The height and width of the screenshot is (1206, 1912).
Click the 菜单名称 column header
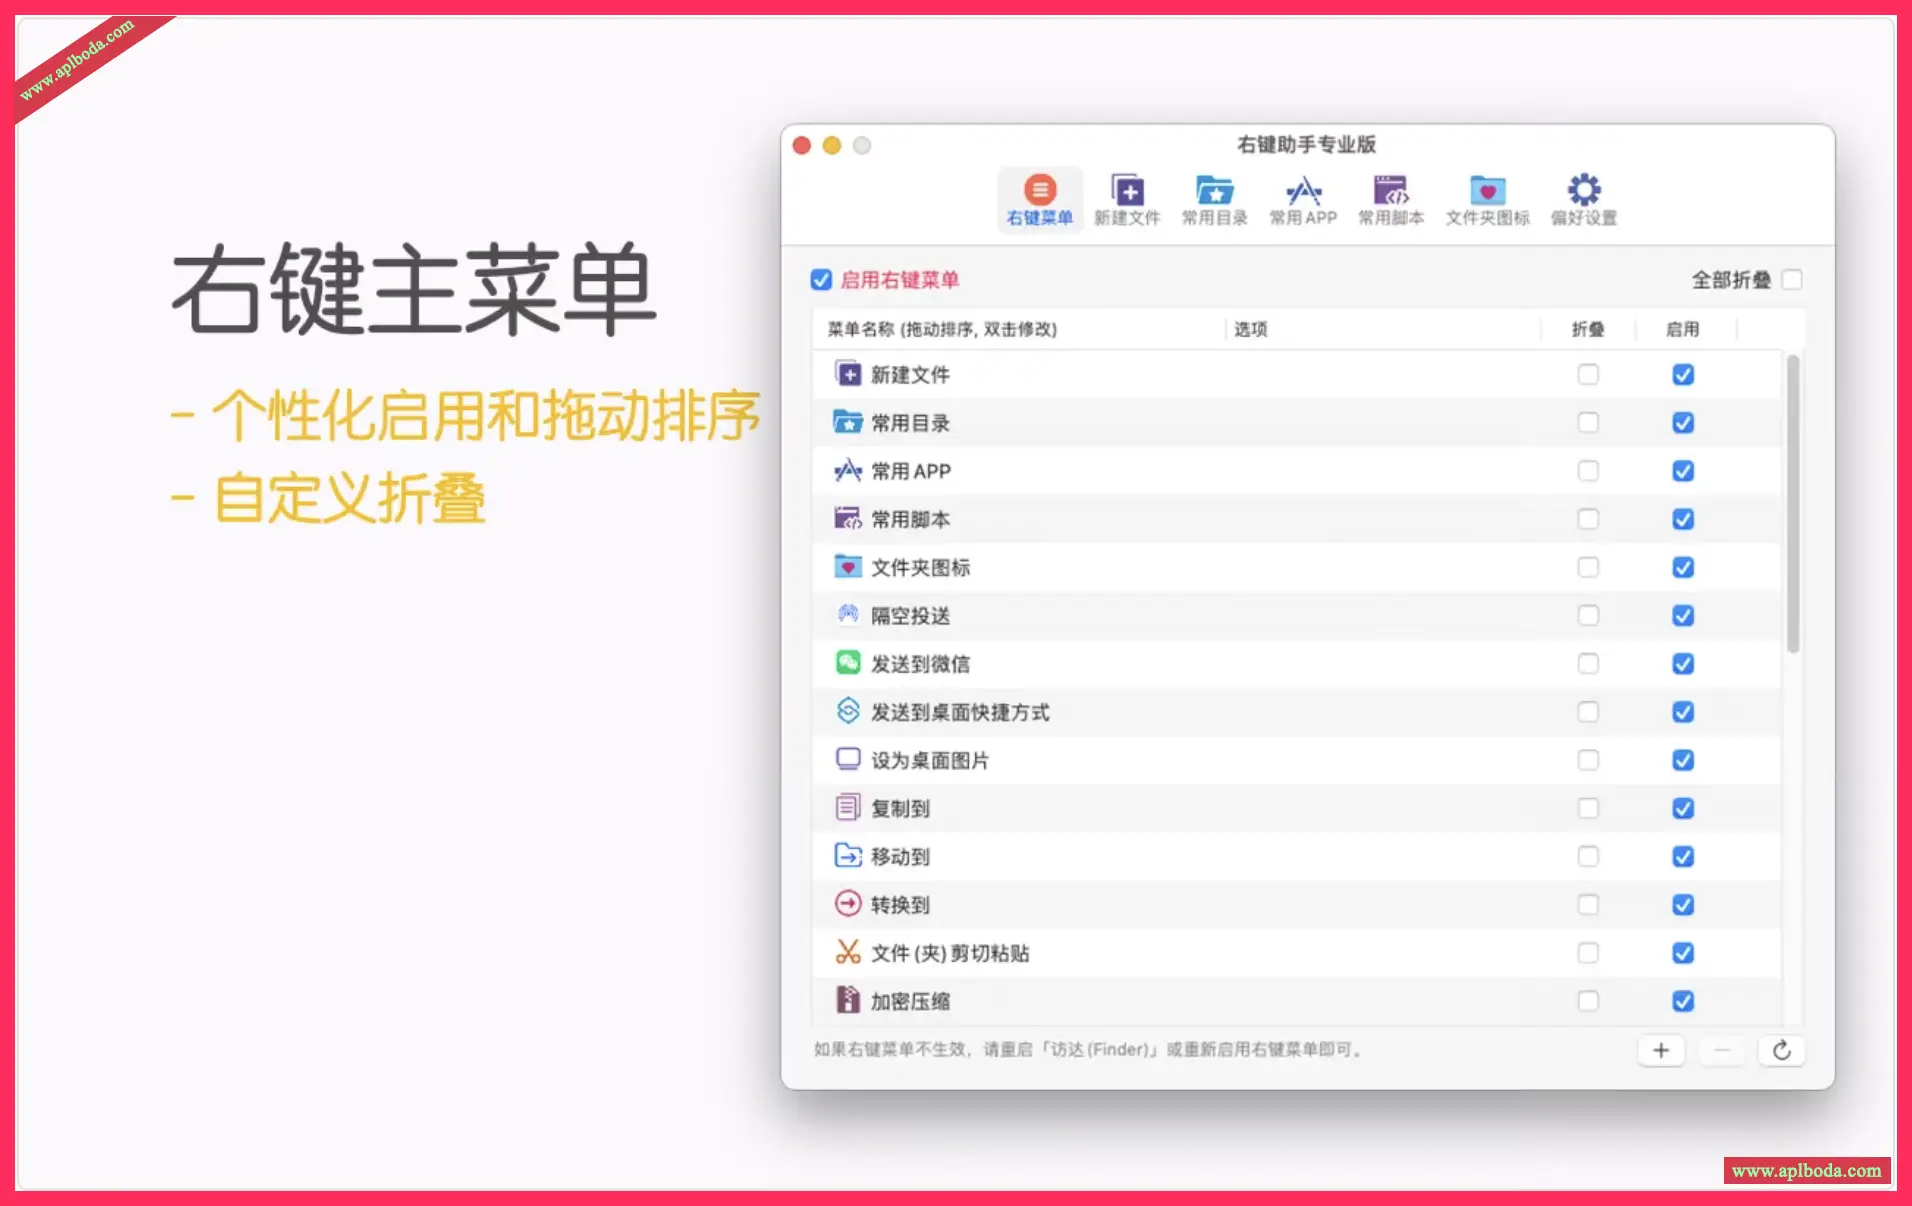[942, 329]
